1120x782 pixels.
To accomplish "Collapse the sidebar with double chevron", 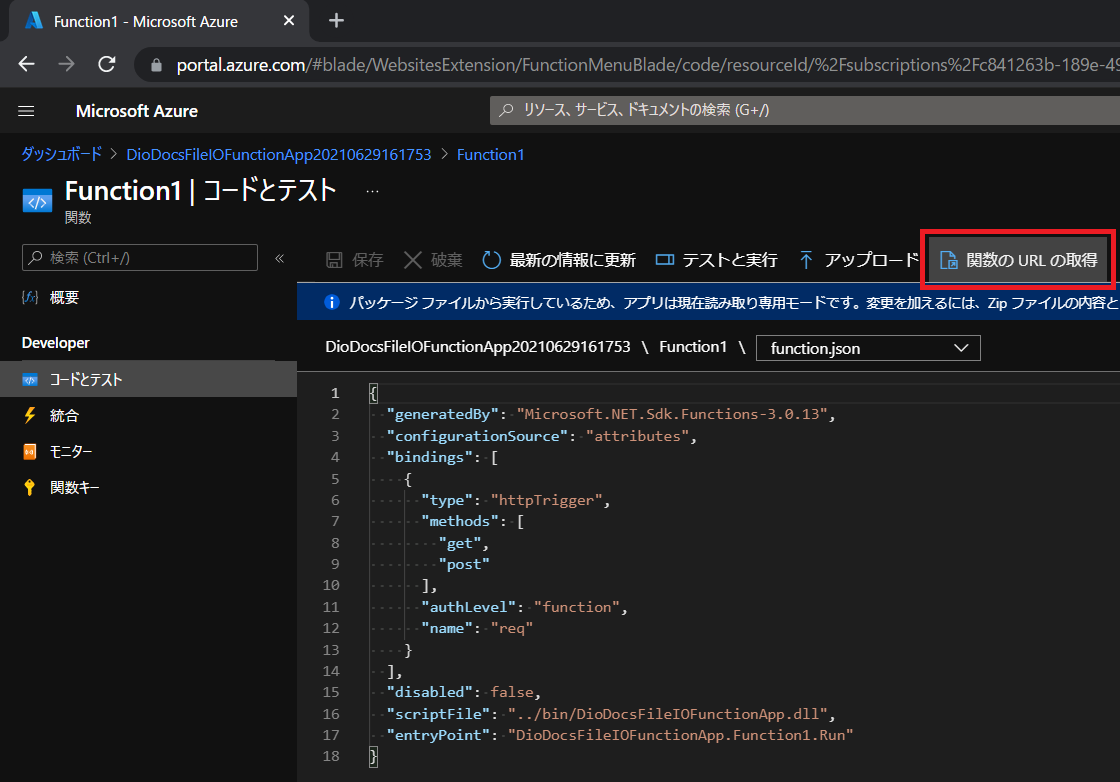I will click(x=280, y=259).
